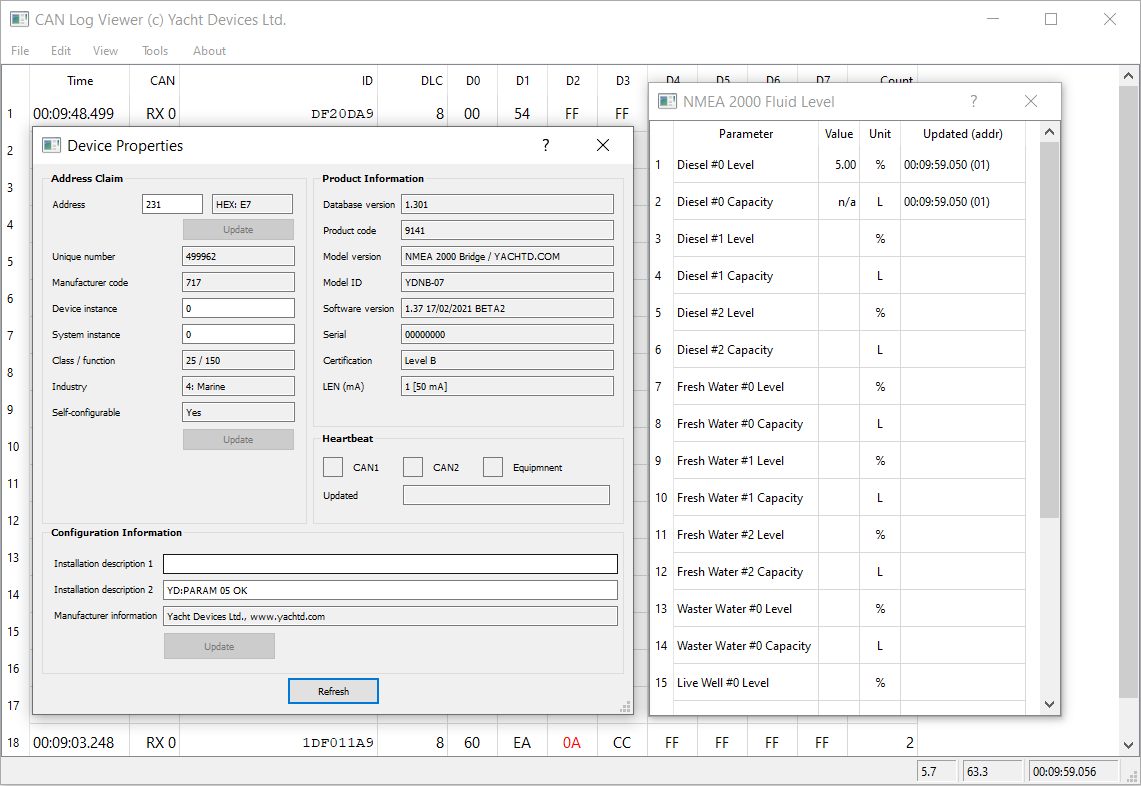This screenshot has height=786, width=1141.
Task: Click the fluid level vertical scrollbar thumb
Action: point(1049,330)
